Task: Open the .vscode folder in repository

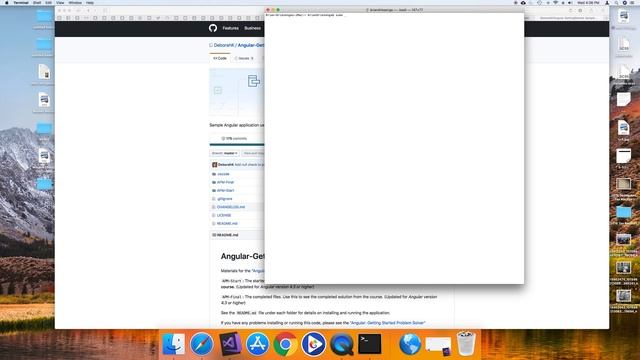Action: click(223, 174)
